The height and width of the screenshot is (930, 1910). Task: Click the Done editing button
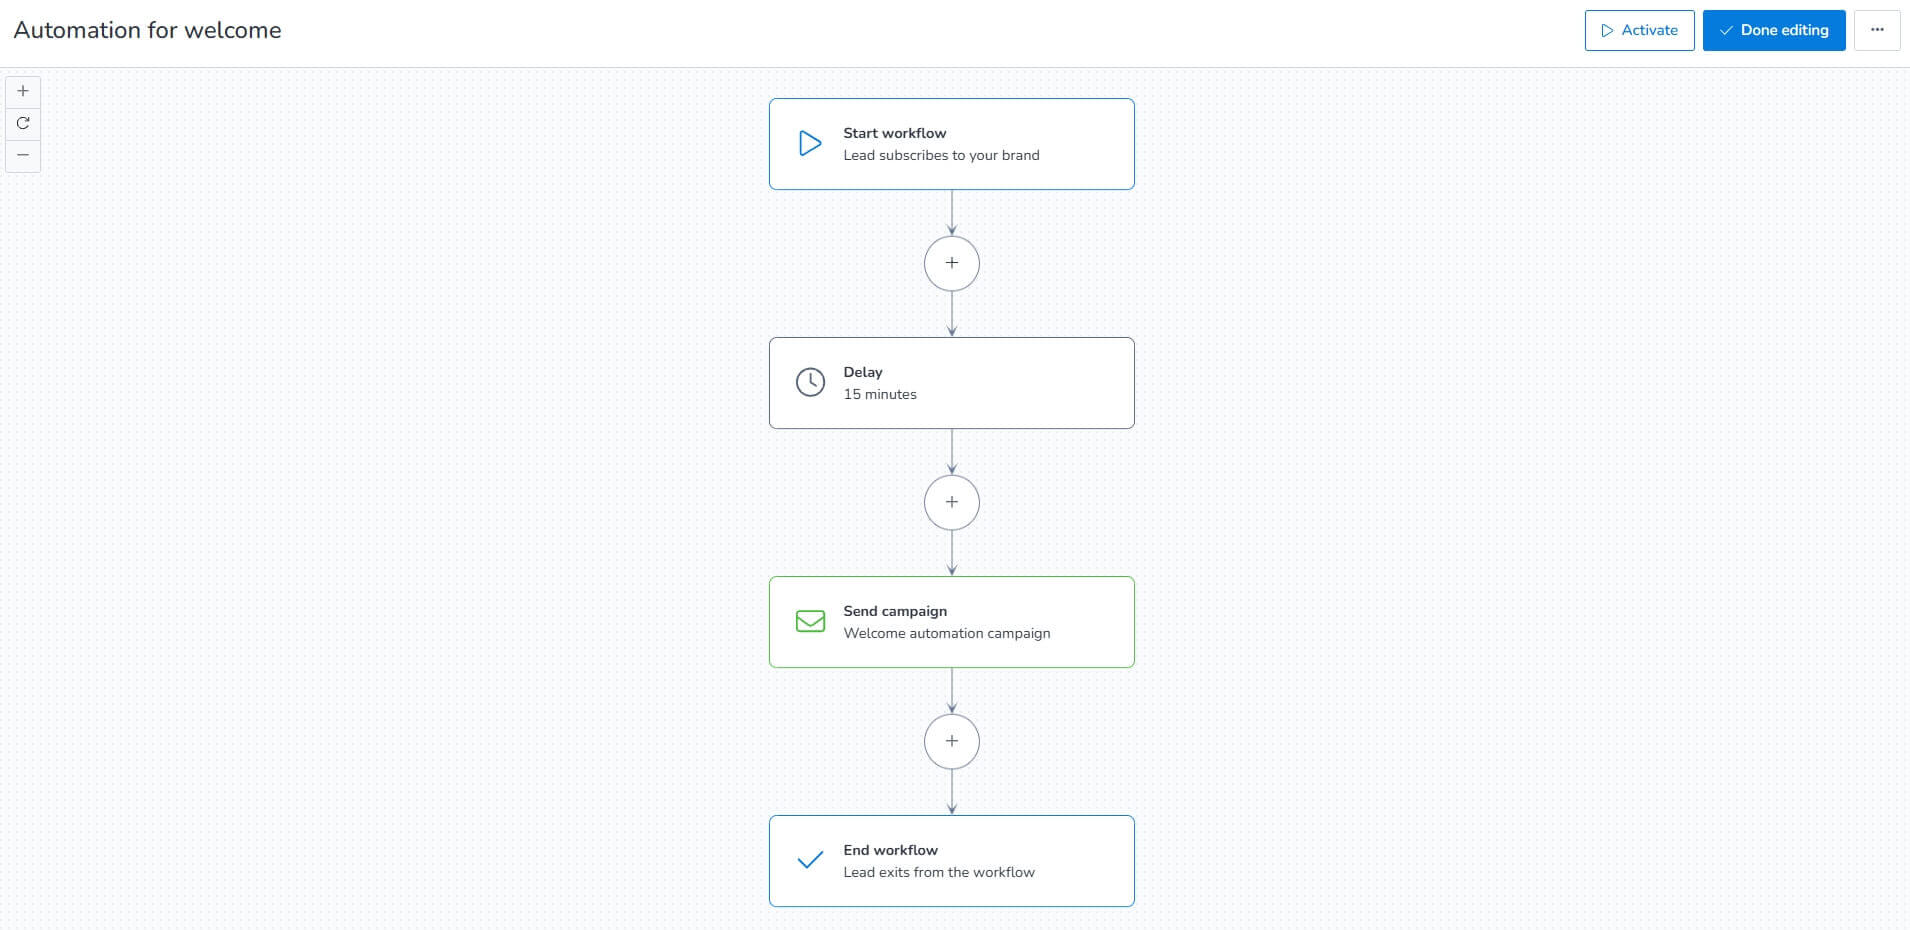click(1774, 30)
